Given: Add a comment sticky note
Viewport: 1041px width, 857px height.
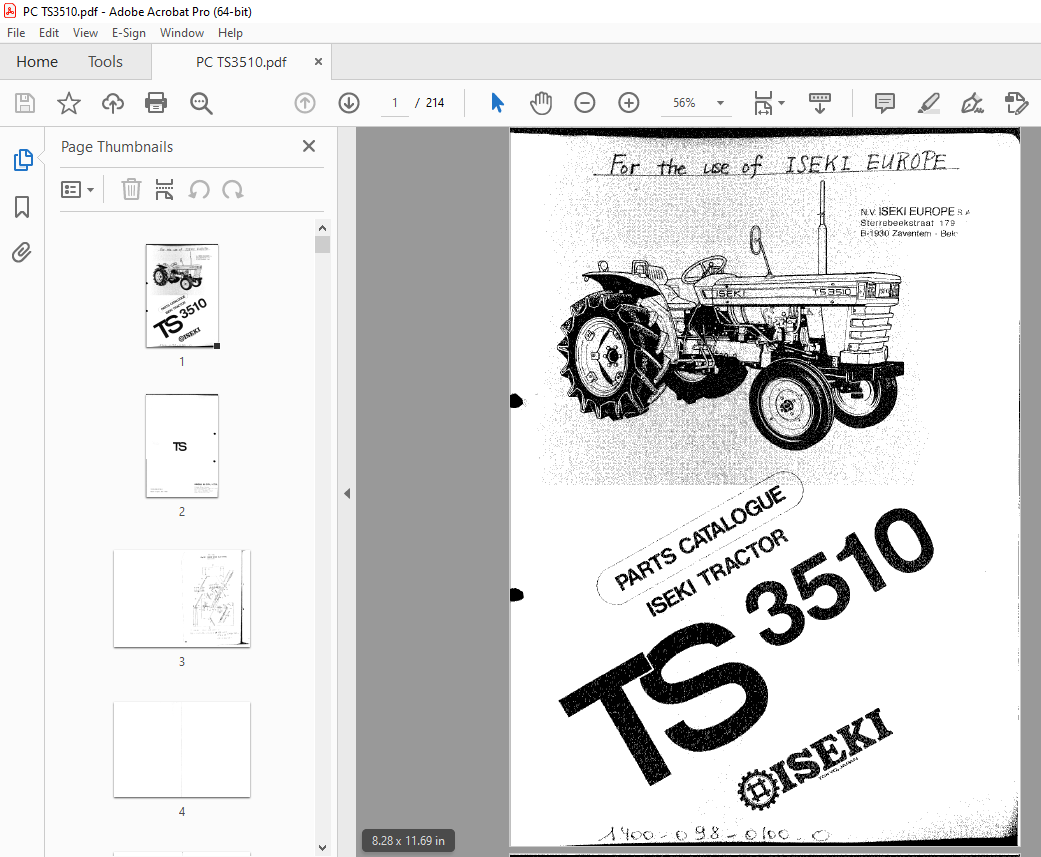Looking at the screenshot, I should 885,103.
